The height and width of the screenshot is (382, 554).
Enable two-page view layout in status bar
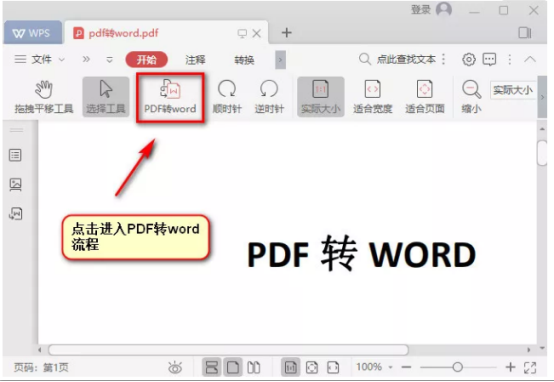pos(254,367)
